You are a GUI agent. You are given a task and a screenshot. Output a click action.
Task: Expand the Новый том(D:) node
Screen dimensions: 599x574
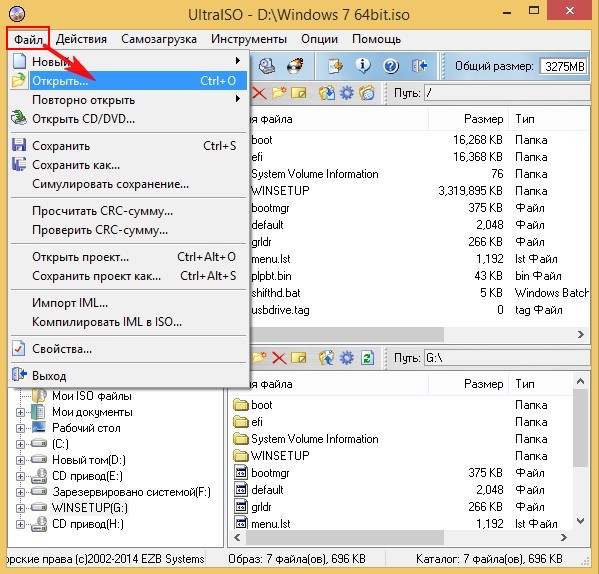pyautogui.click(x=20, y=460)
